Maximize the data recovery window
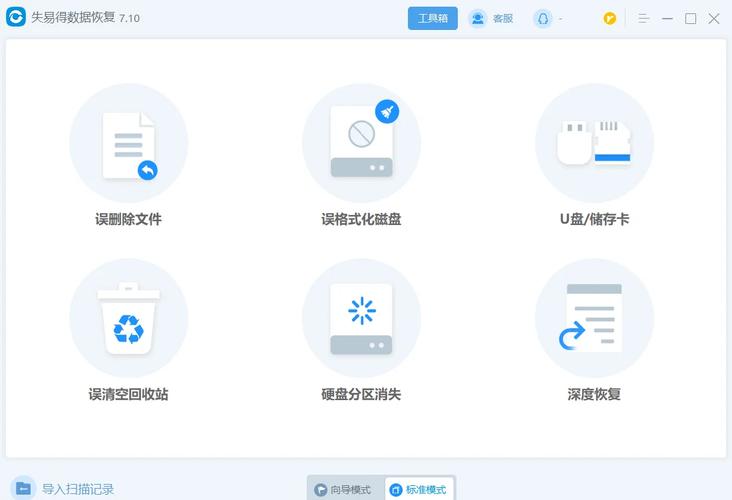This screenshot has height=500, width=732. pyautogui.click(x=691, y=19)
